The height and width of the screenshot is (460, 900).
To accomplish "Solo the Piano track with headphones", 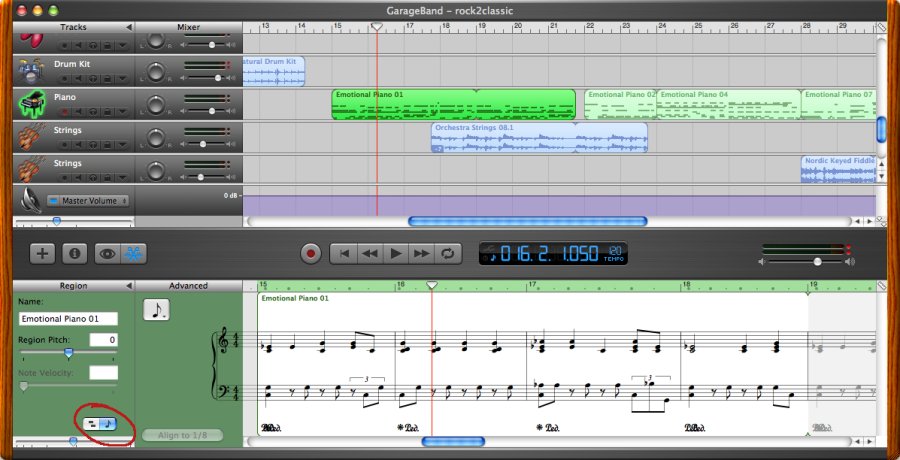I will (x=92, y=111).
